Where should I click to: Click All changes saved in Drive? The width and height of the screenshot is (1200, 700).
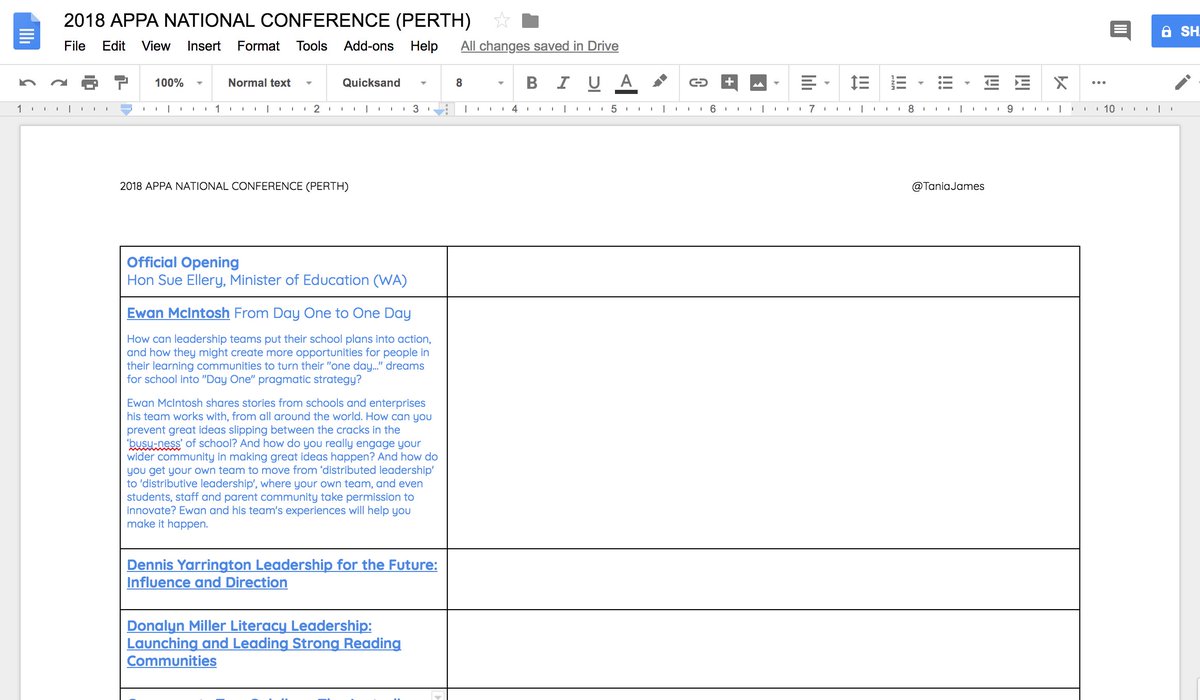539,46
